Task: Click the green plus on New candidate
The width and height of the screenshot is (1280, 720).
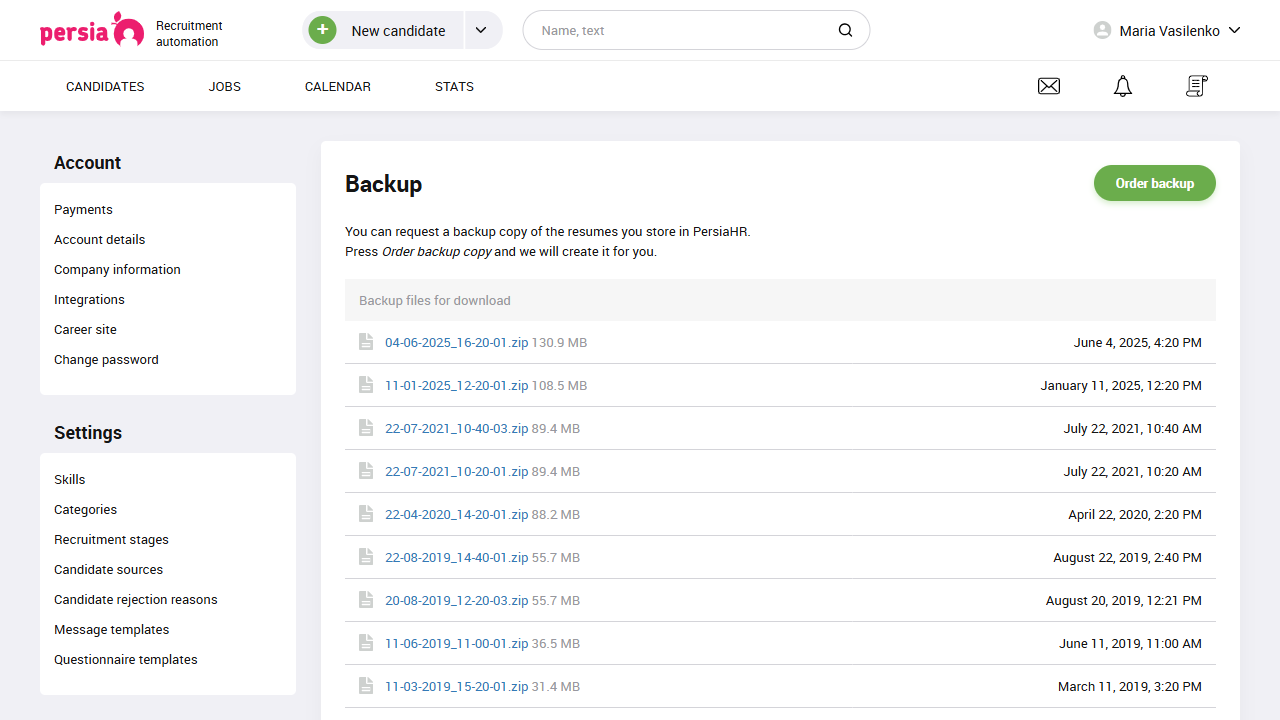Action: click(x=322, y=30)
